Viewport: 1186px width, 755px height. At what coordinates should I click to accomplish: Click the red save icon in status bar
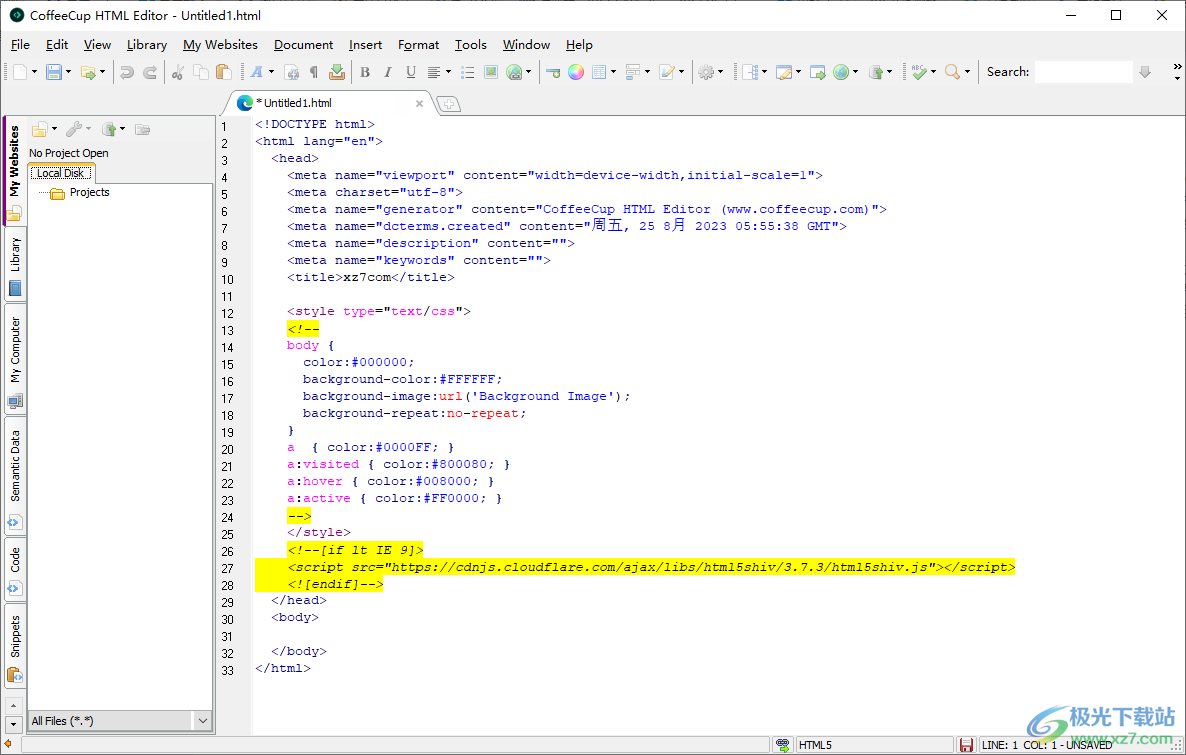966,745
